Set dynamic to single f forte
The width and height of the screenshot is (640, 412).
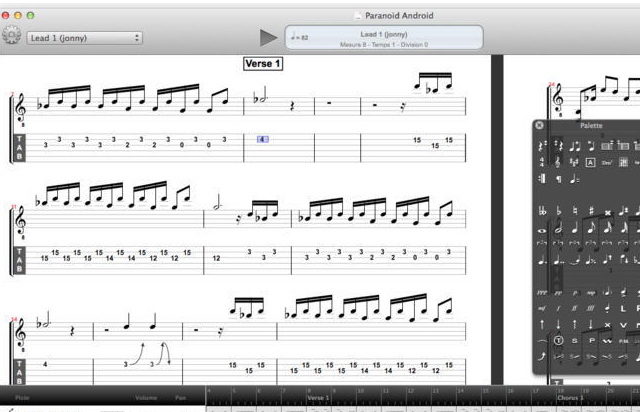[x=558, y=309]
